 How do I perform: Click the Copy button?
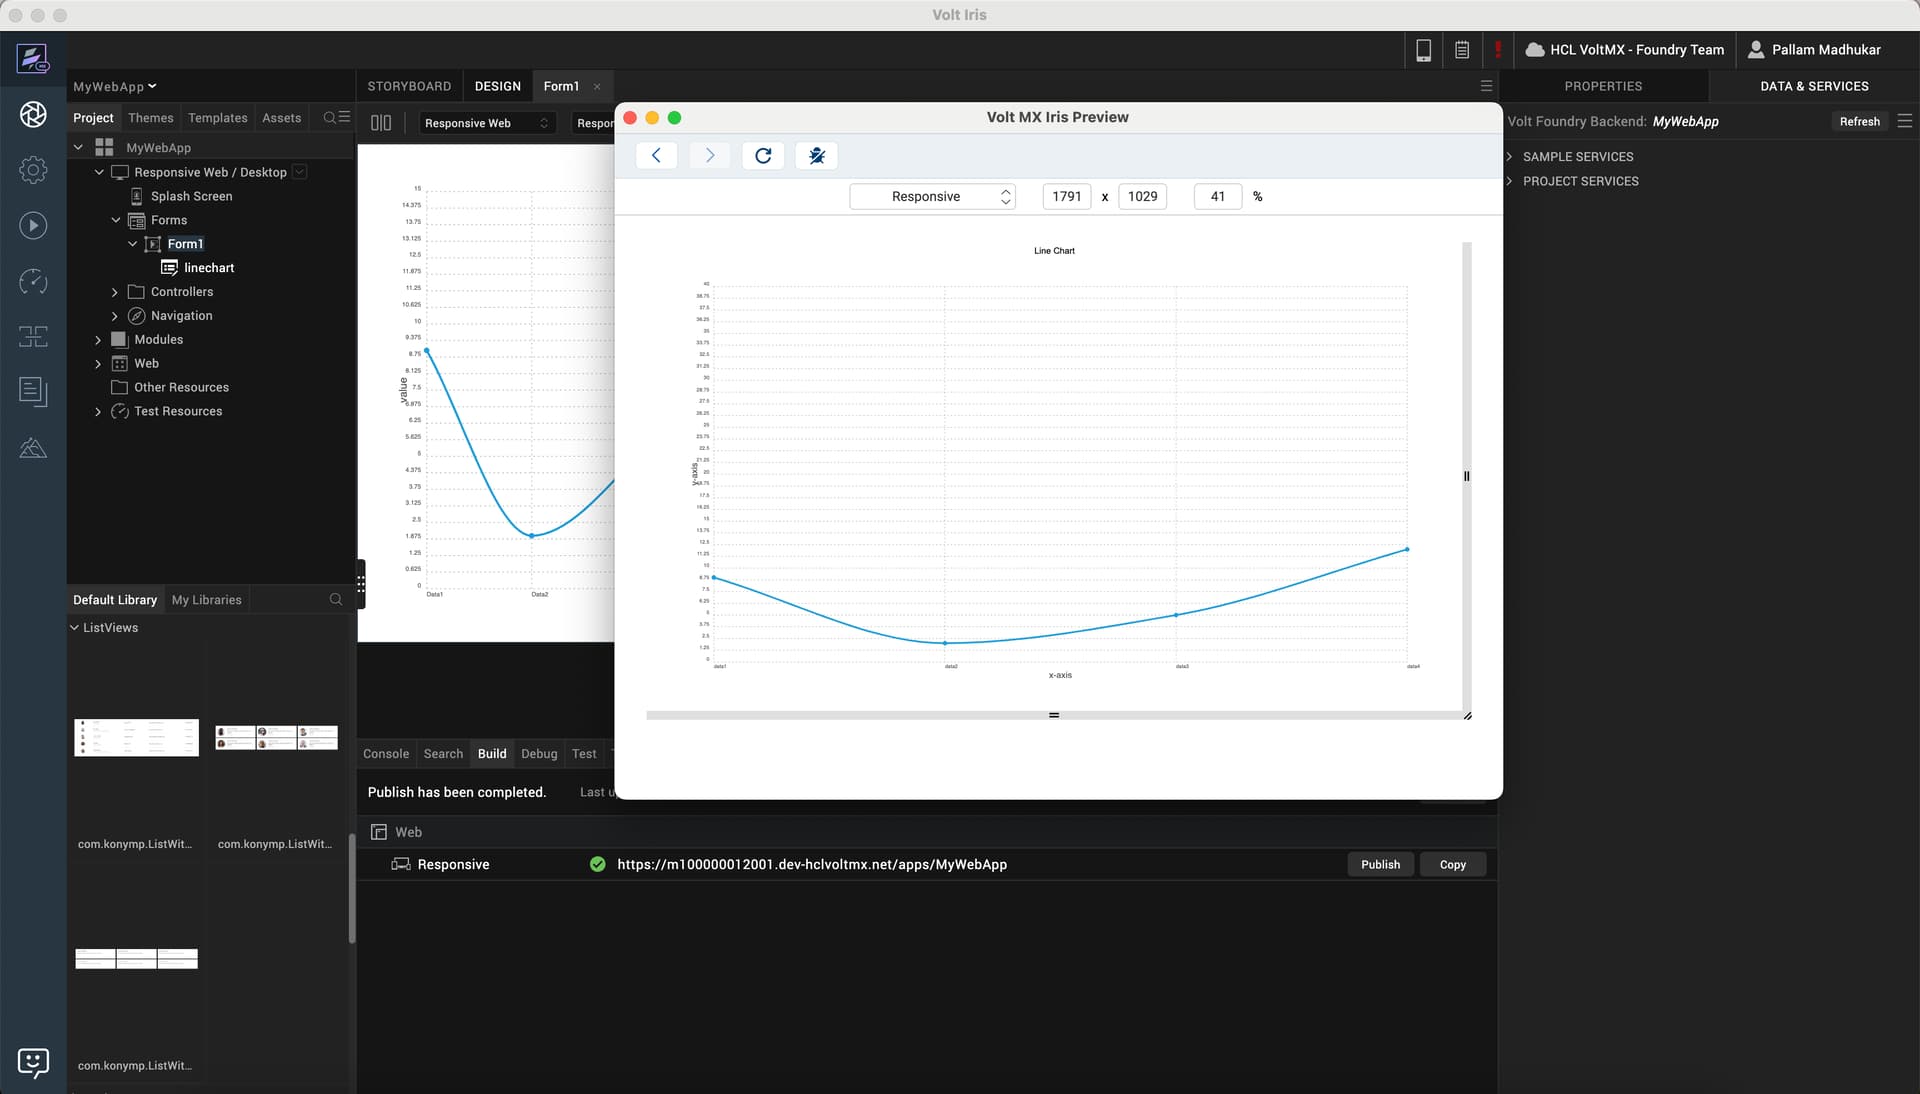[1453, 865]
